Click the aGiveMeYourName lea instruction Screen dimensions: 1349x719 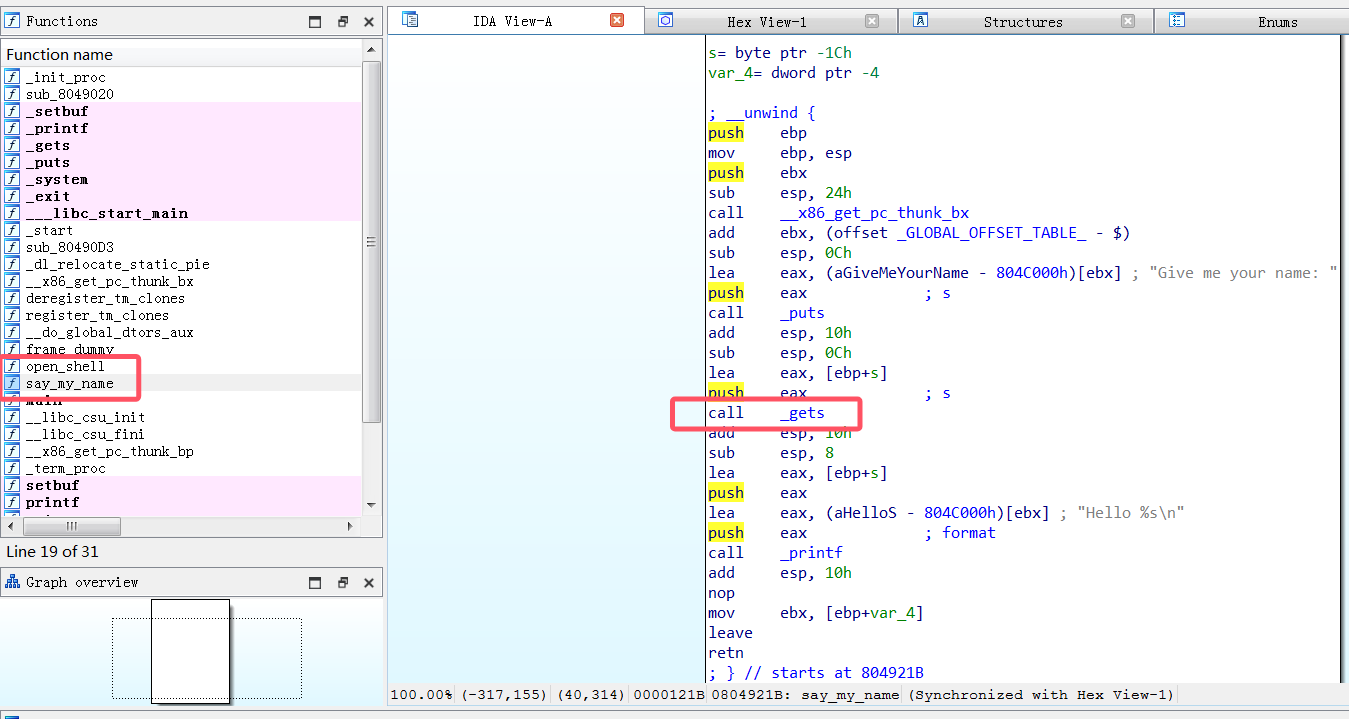pos(1023,273)
